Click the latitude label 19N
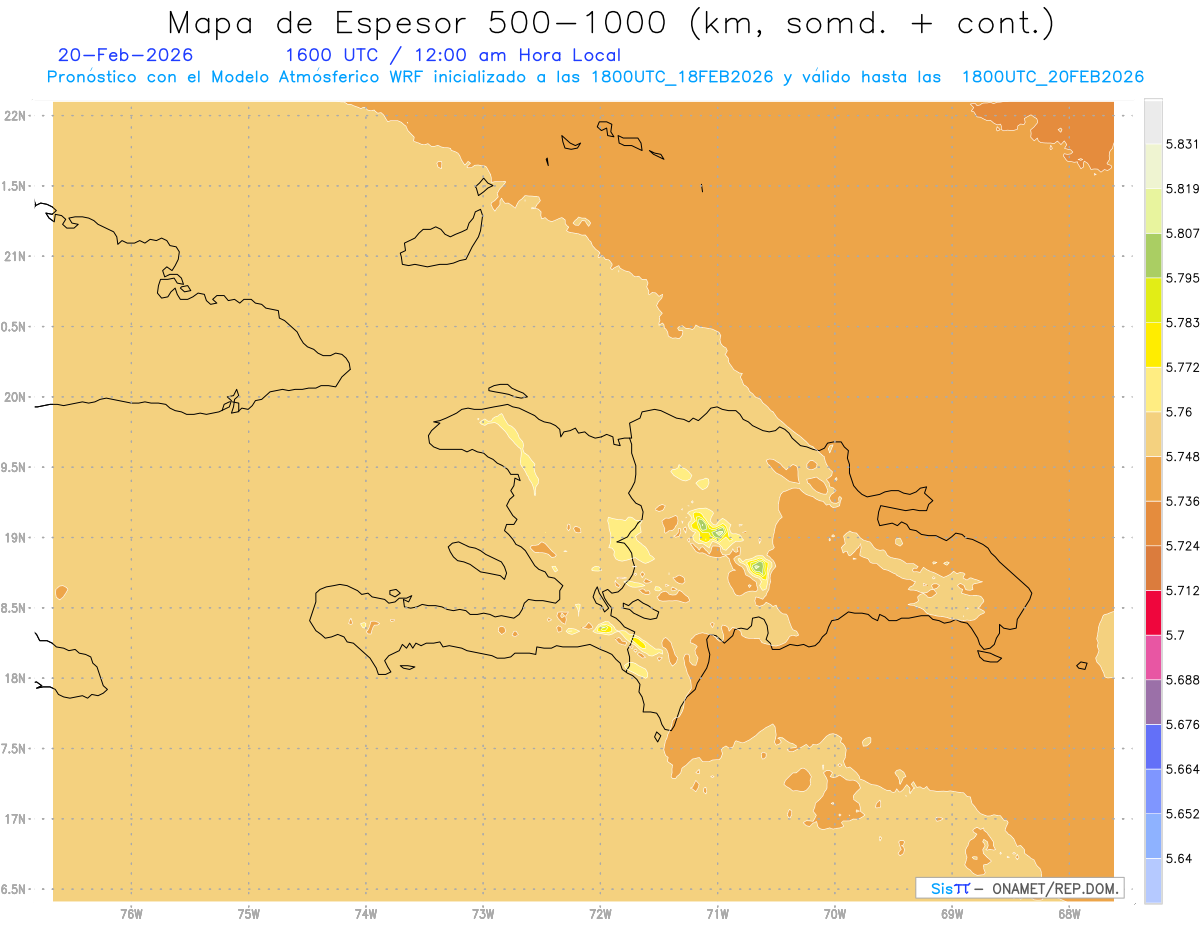This screenshot has width=1200, height=927. click(15, 537)
